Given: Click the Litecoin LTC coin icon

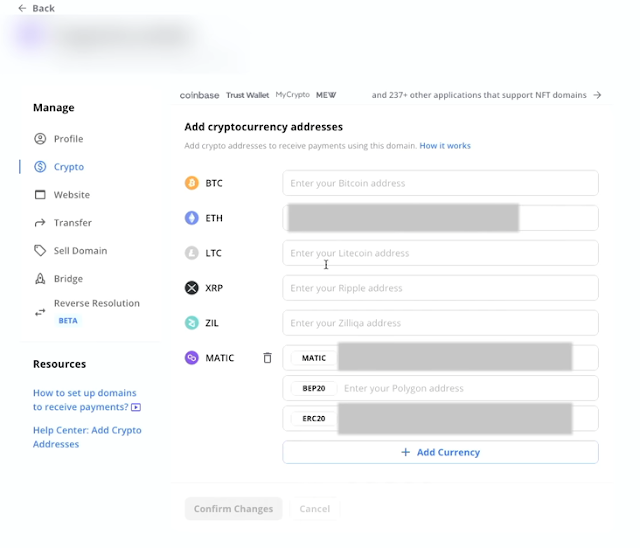Looking at the screenshot, I should click(x=192, y=253).
